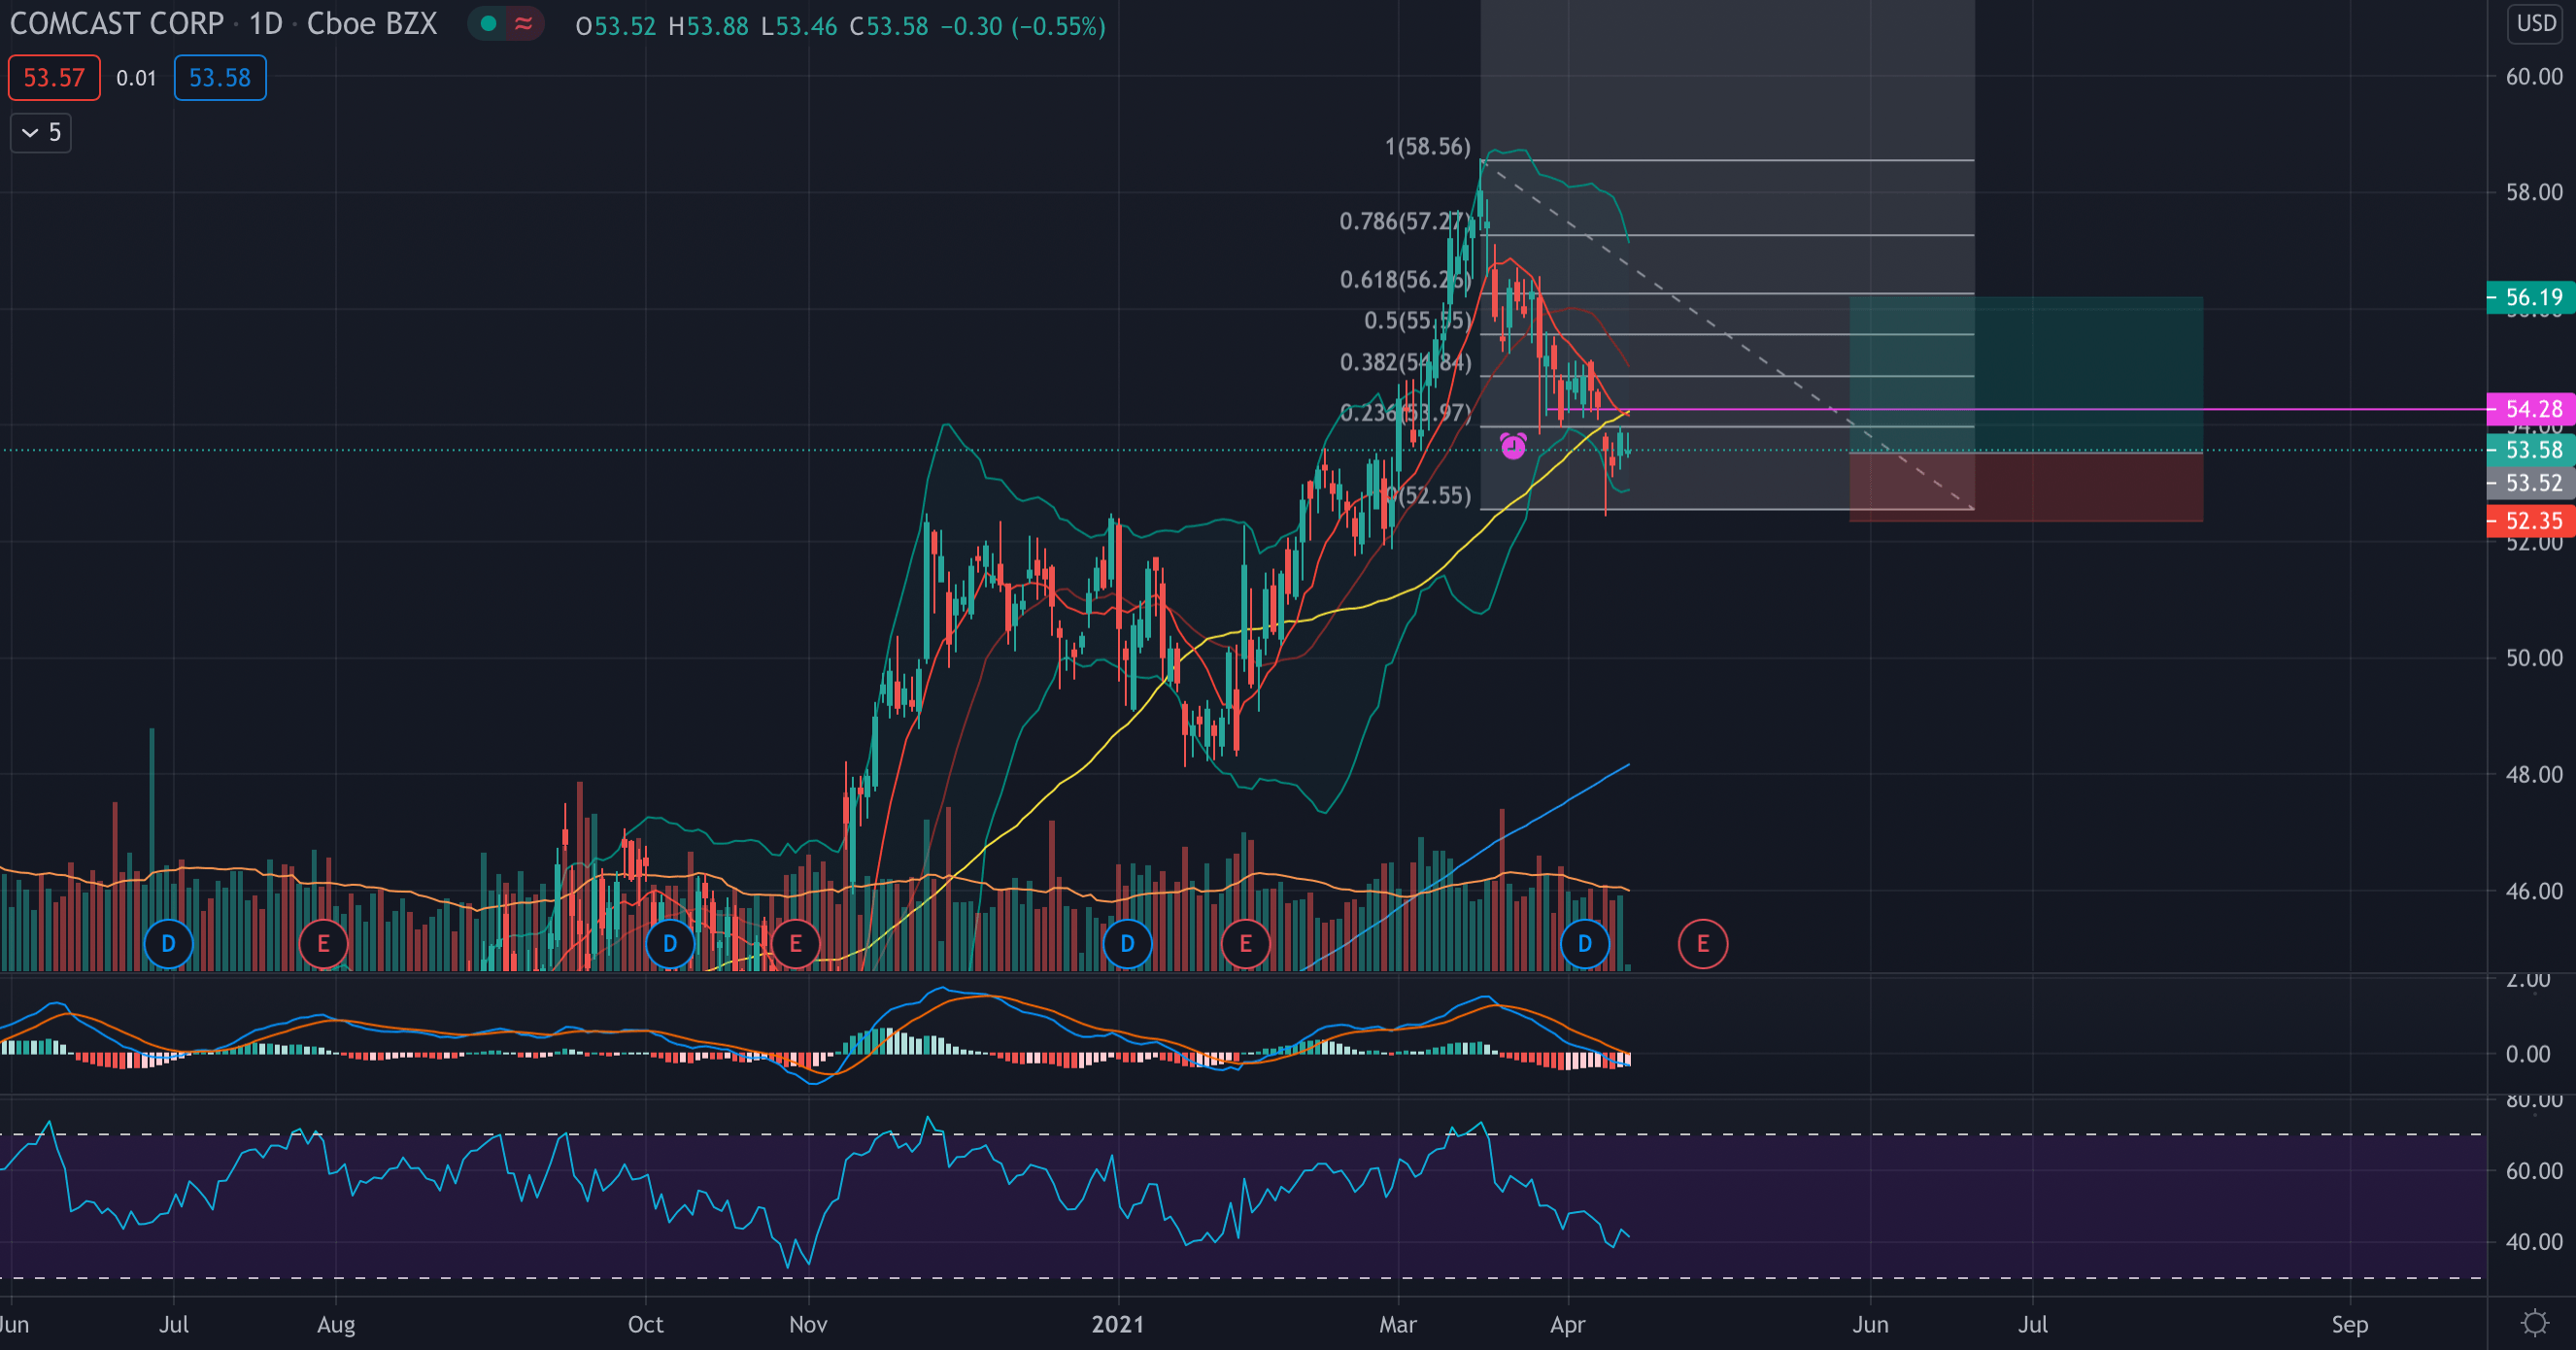Click the COMCAST CORP symbol title
The height and width of the screenshot is (1350, 2576).
click(x=117, y=24)
